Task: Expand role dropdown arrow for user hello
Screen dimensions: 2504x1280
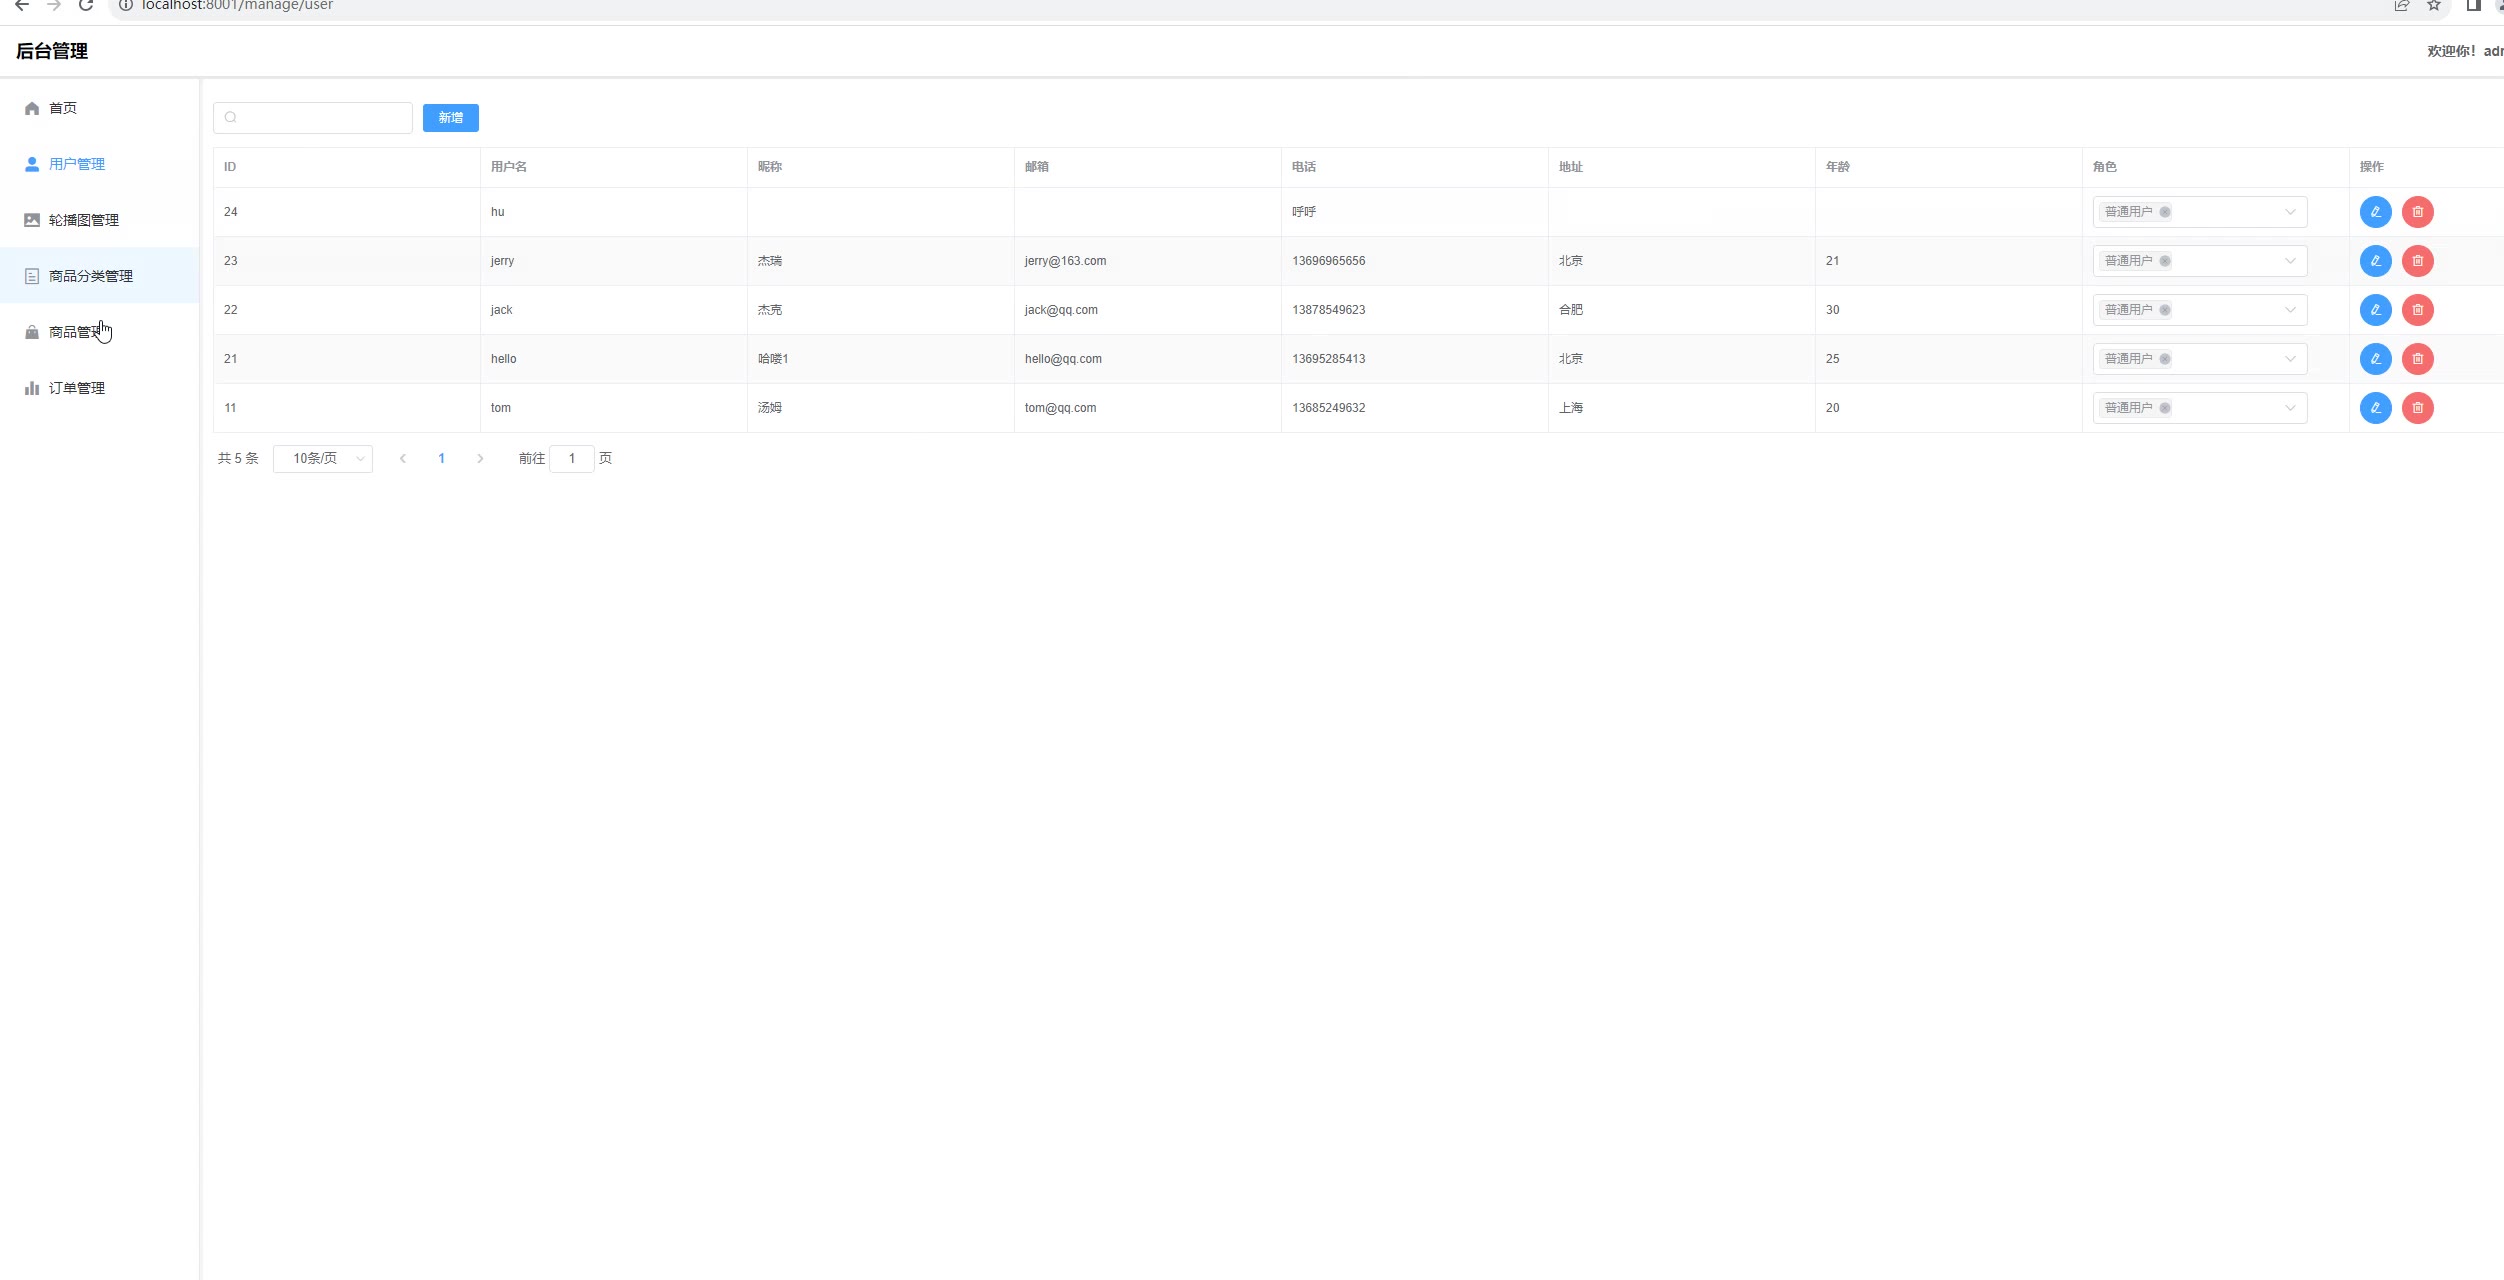Action: [2290, 359]
